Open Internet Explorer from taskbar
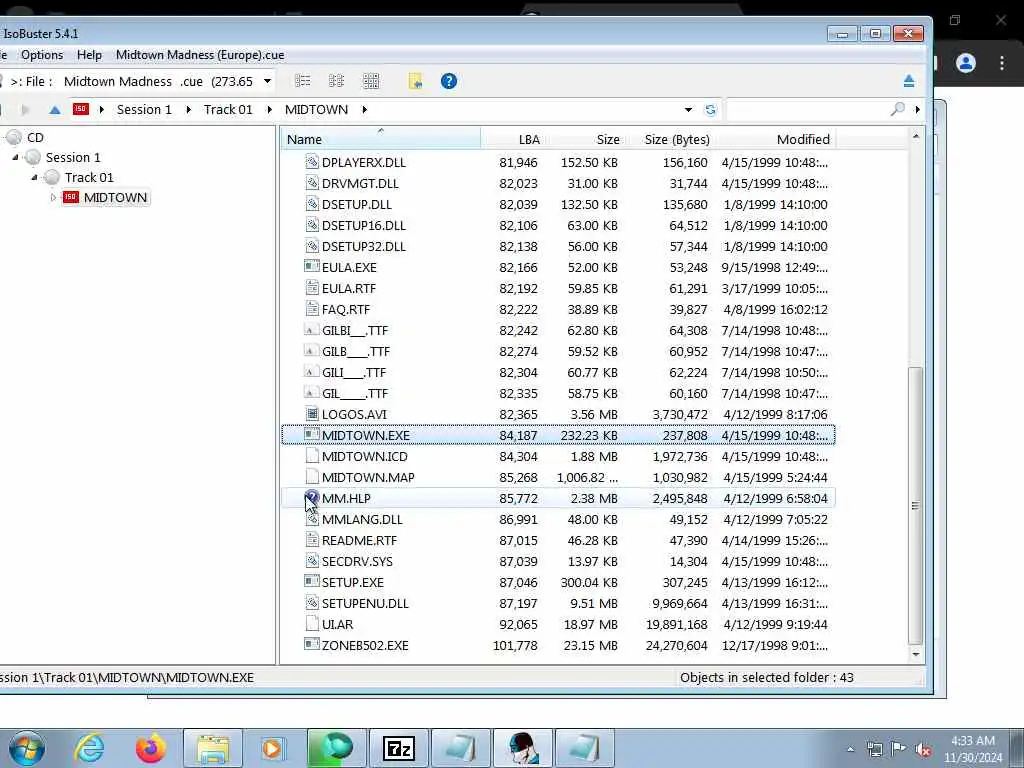1024x768 pixels. click(89, 748)
